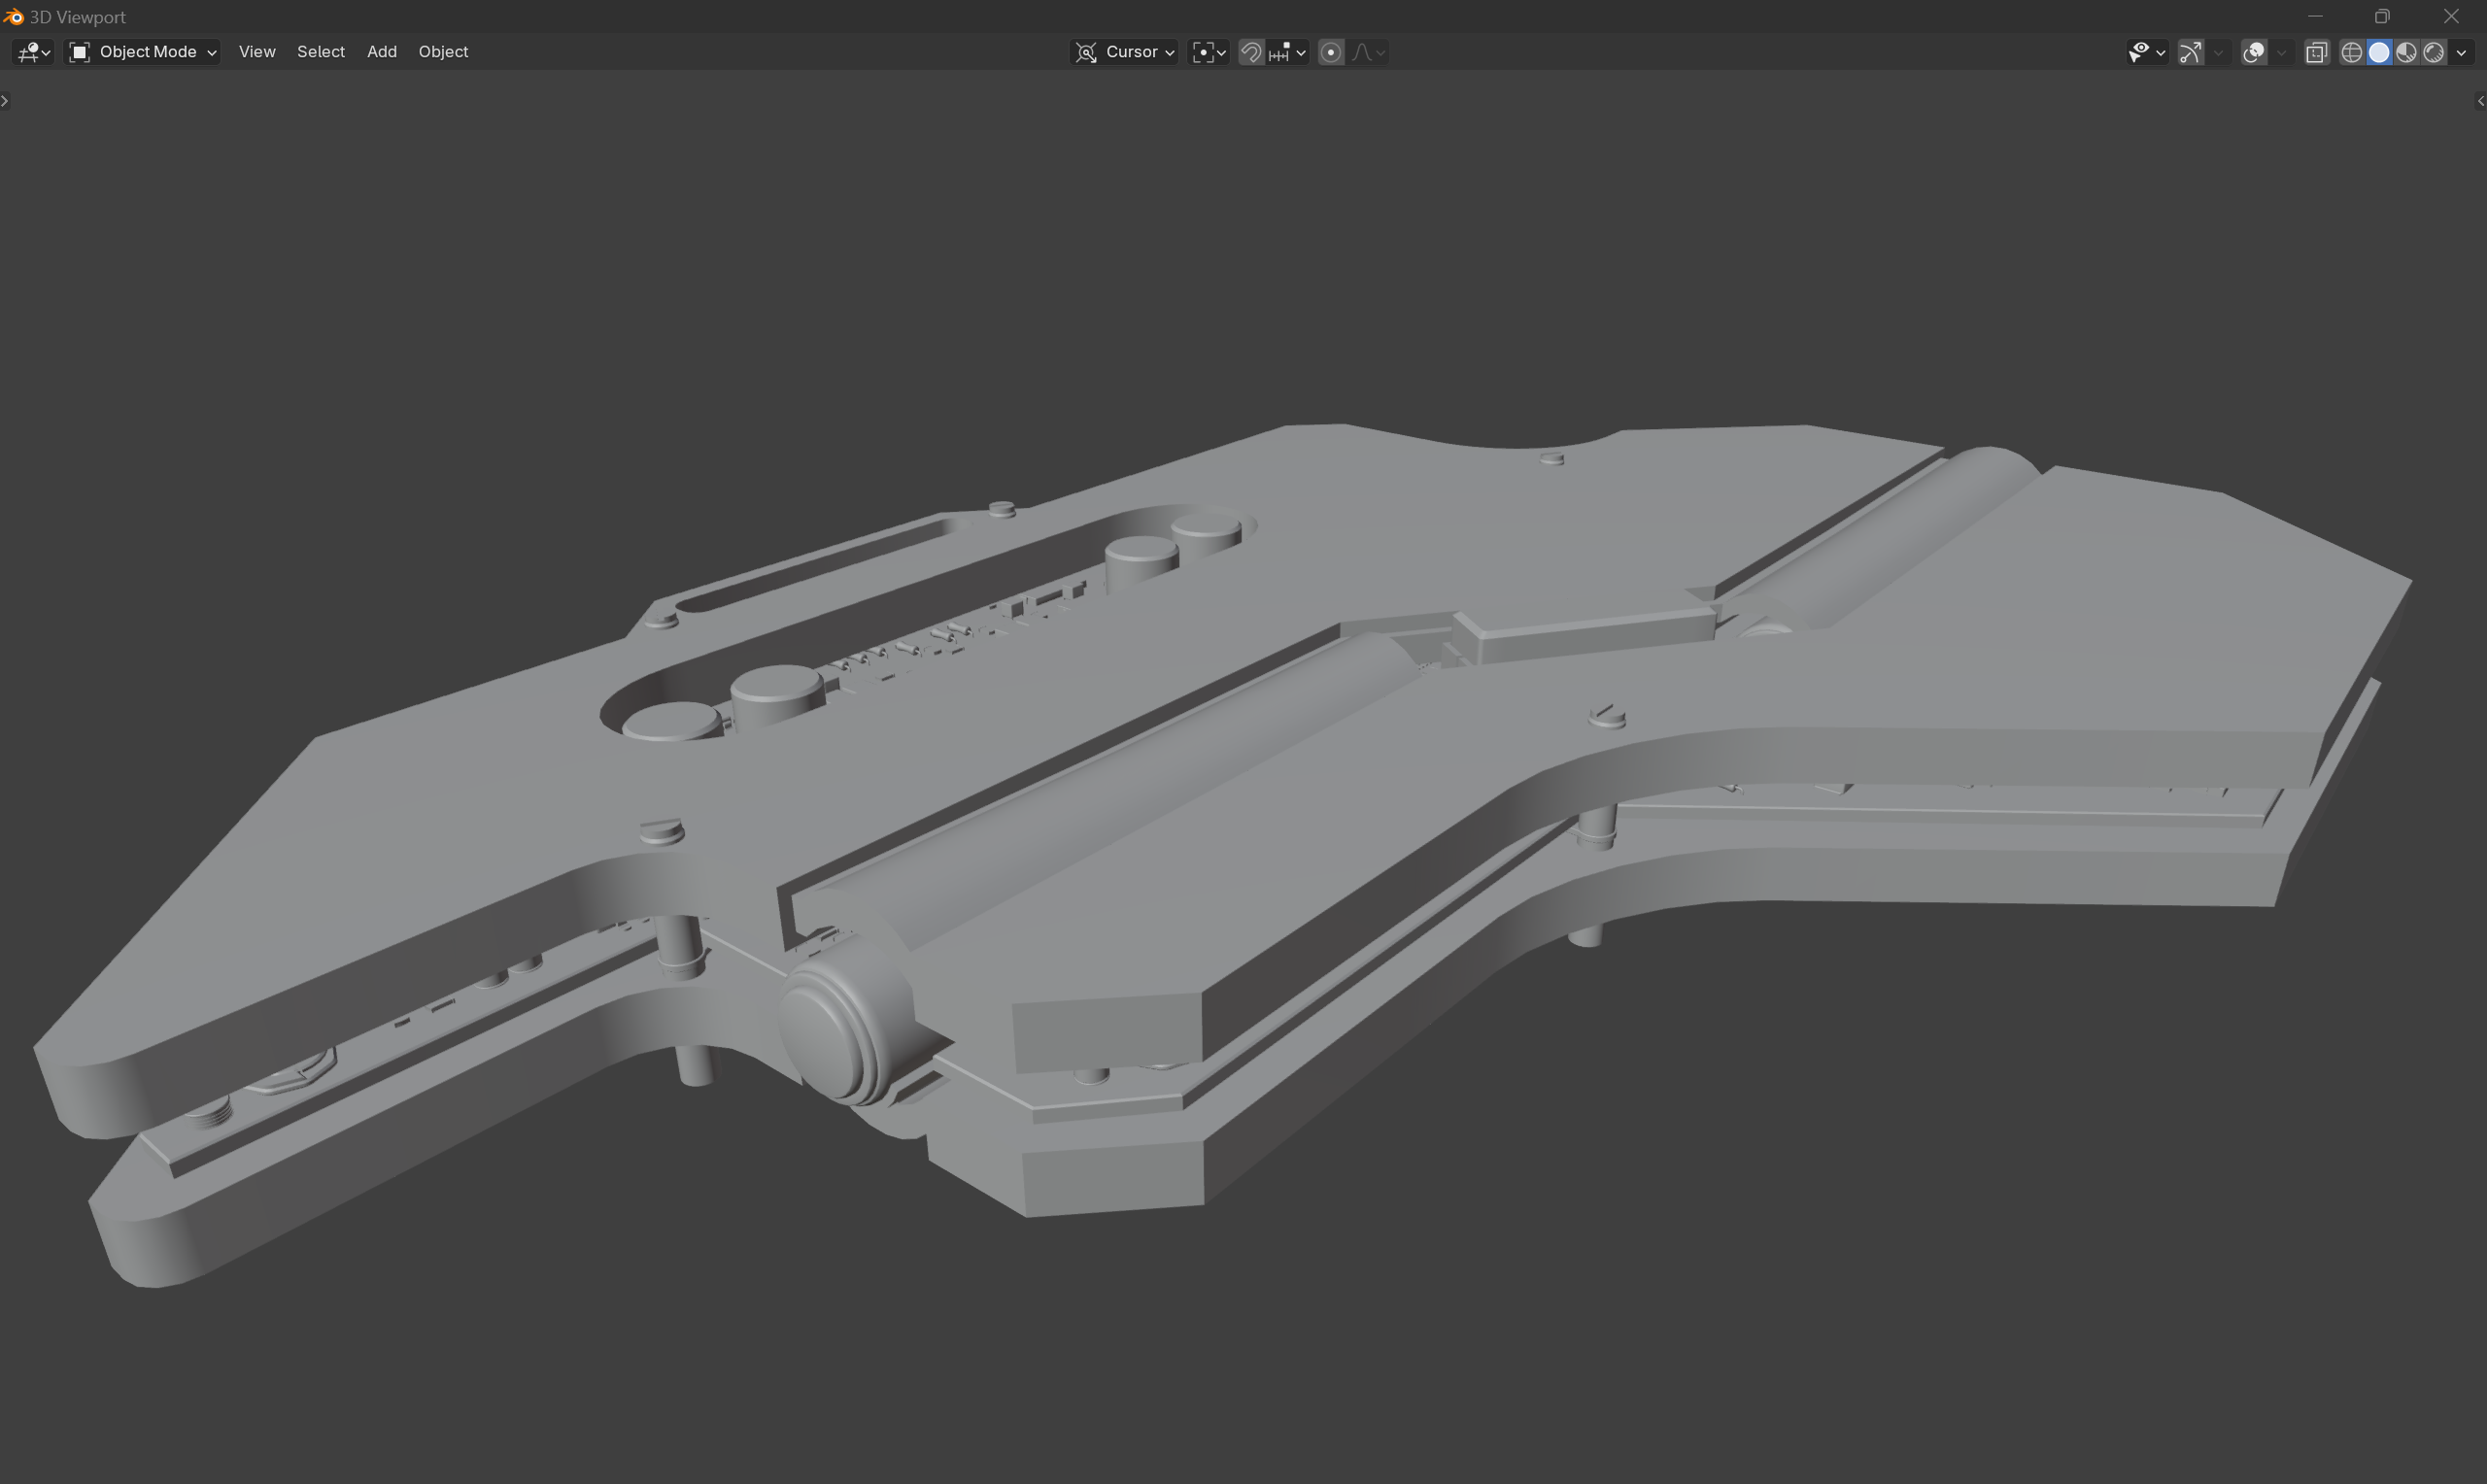Image resolution: width=2487 pixels, height=1484 pixels.
Task: Click the Blender logo in title bar
Action: pos(13,17)
